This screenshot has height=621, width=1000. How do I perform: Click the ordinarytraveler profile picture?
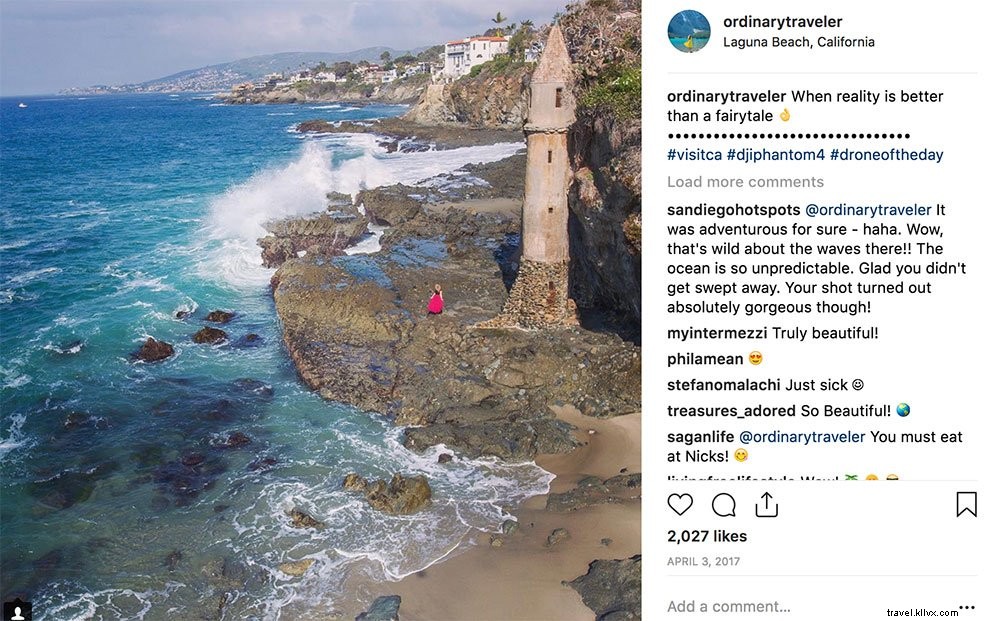point(688,31)
